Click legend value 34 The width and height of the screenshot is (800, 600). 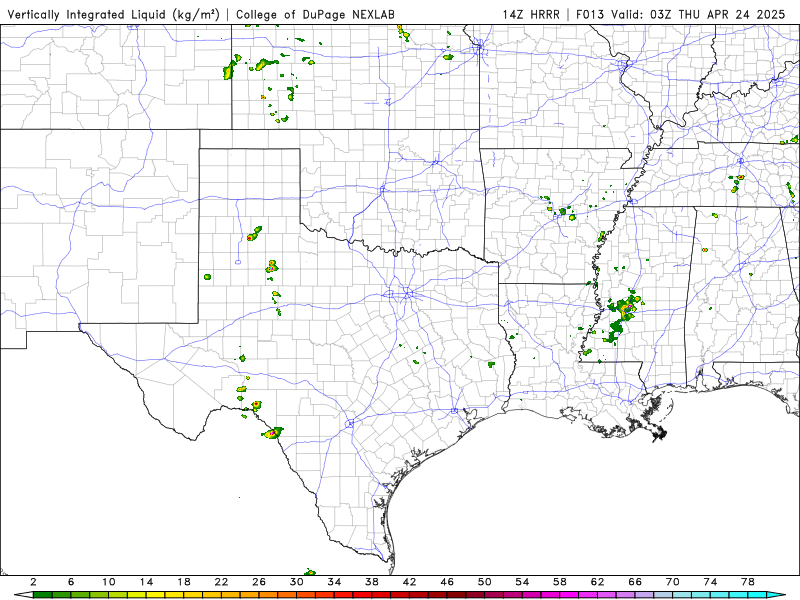click(x=334, y=582)
